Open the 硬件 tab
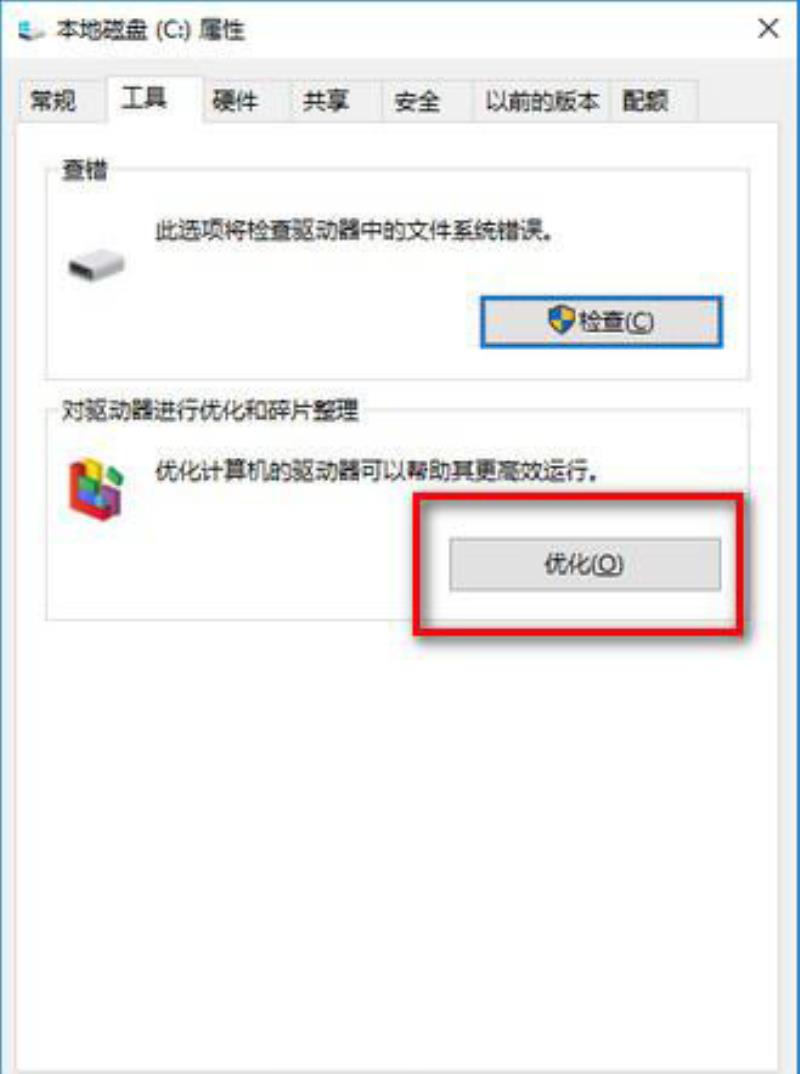This screenshot has height=1074, width=800. [235, 101]
